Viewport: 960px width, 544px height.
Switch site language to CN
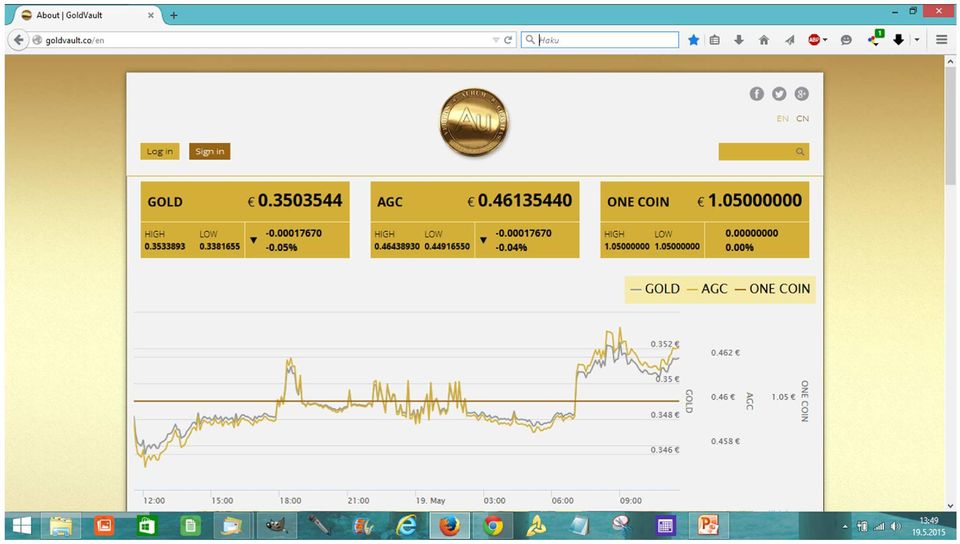point(803,119)
